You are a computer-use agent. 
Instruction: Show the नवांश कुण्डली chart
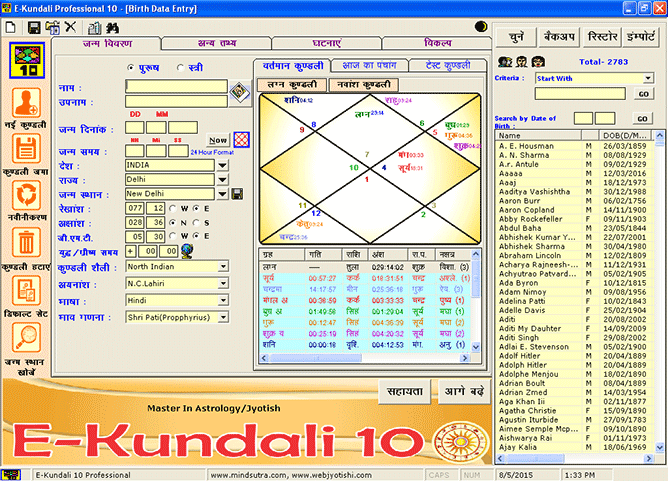pyautogui.click(x=364, y=85)
